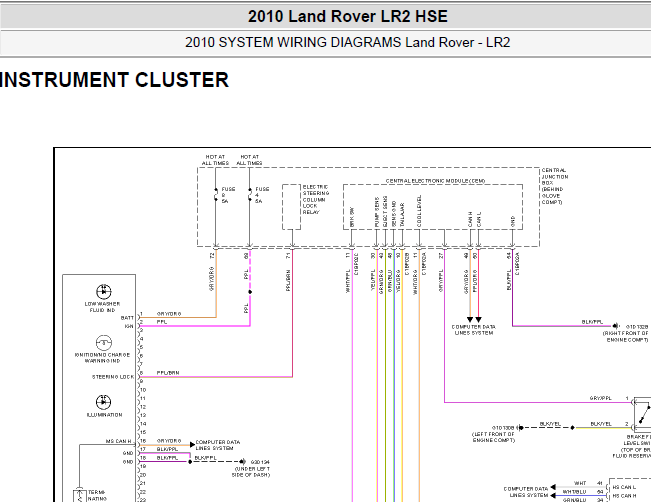Click the BATT terminal label
651x502 pixels.
[127, 318]
